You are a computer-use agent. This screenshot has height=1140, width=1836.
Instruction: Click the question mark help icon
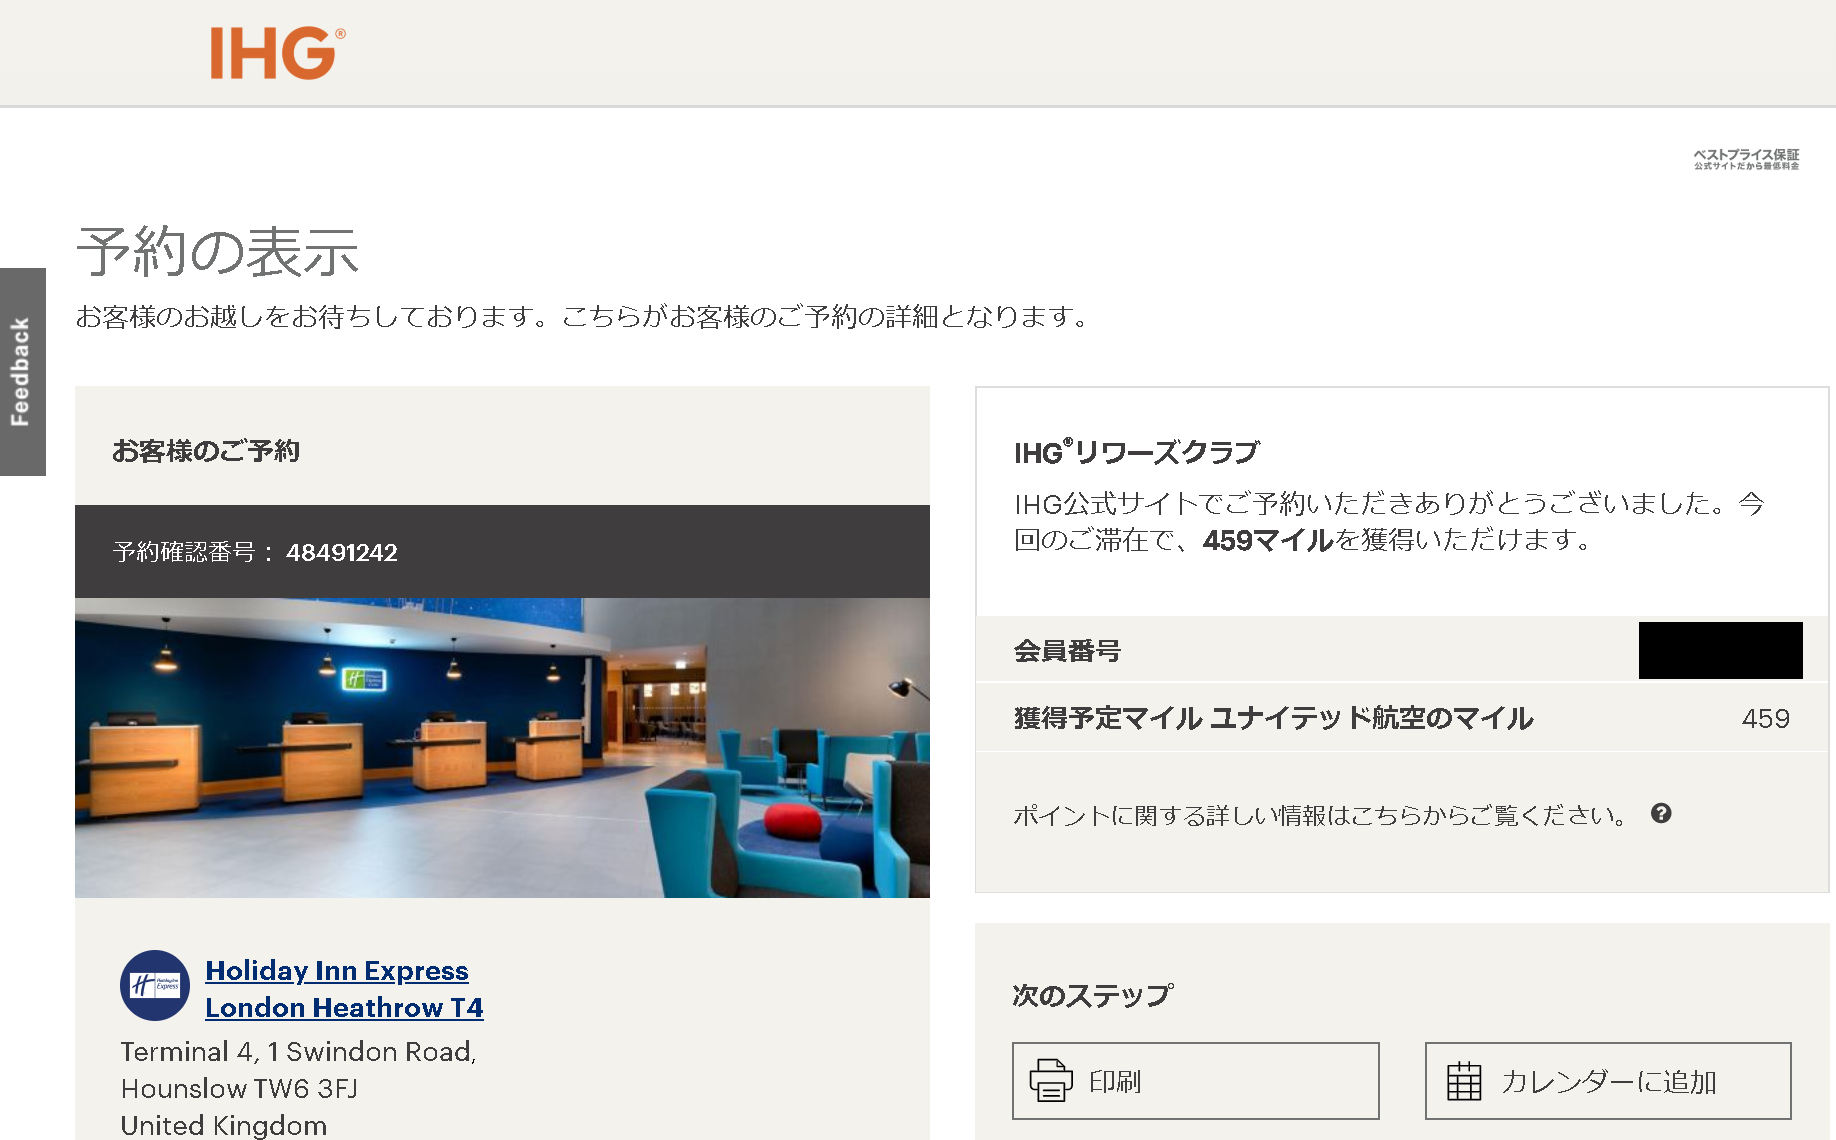coord(1661,813)
